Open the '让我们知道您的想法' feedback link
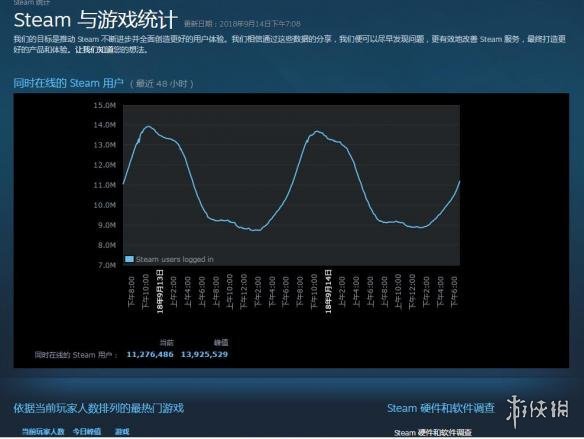The height and width of the screenshot is (439, 584). pyautogui.click(x=110, y=50)
